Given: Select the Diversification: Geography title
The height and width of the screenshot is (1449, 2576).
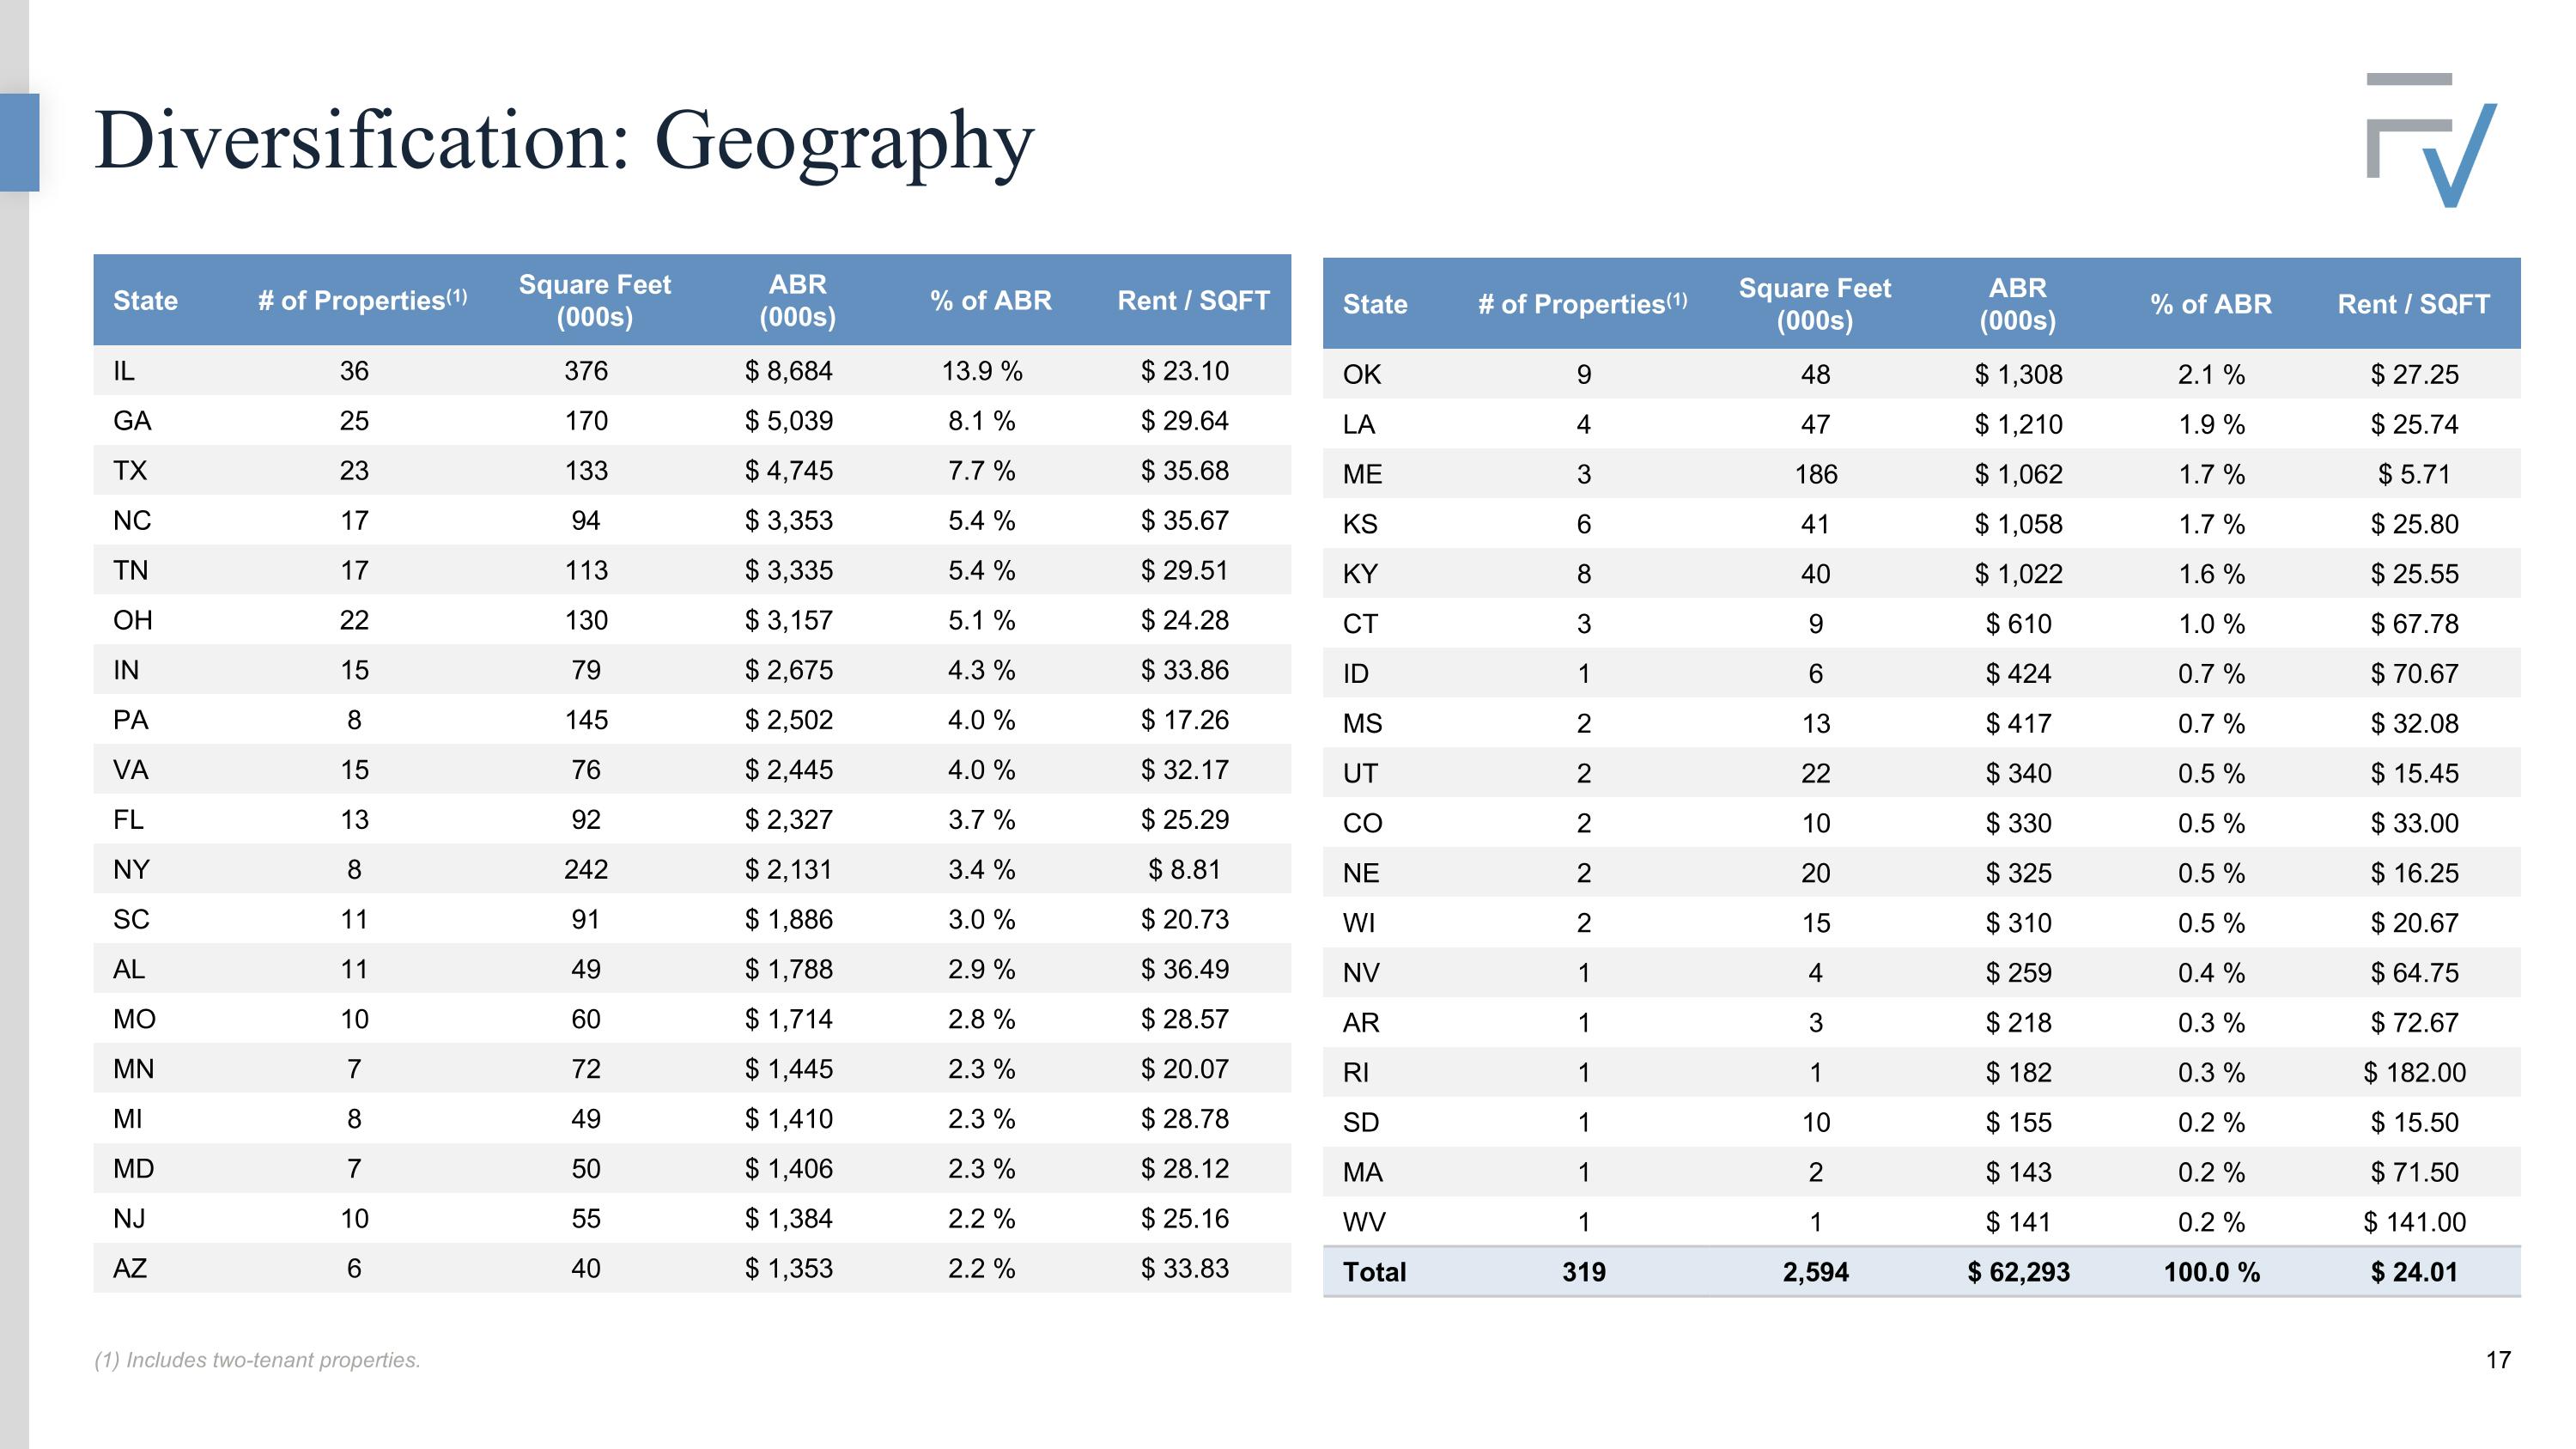Looking at the screenshot, I should tap(564, 142).
